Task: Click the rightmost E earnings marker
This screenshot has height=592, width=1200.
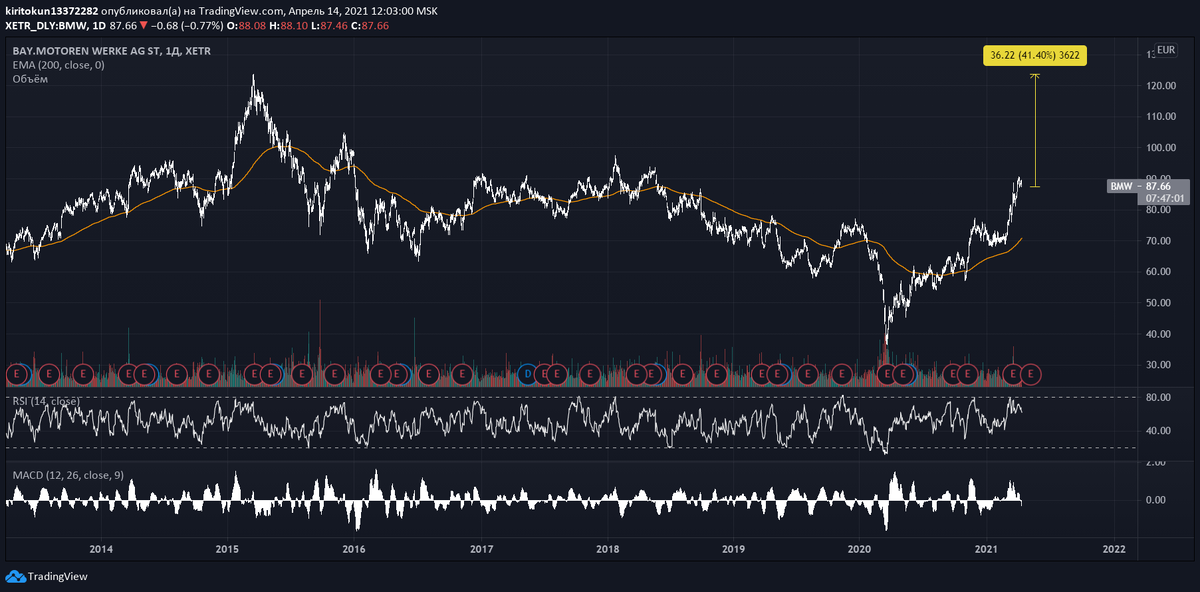Action: (x=1032, y=374)
